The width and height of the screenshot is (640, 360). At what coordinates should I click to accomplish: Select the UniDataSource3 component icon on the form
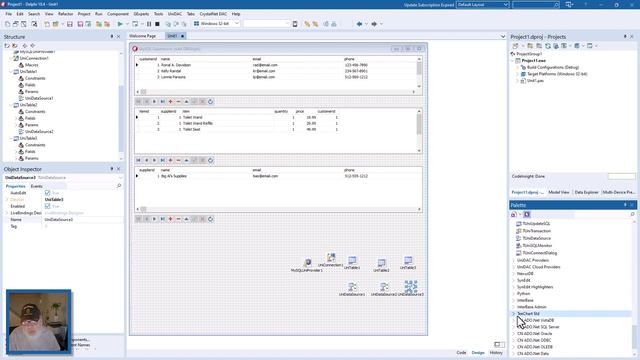coord(411,287)
